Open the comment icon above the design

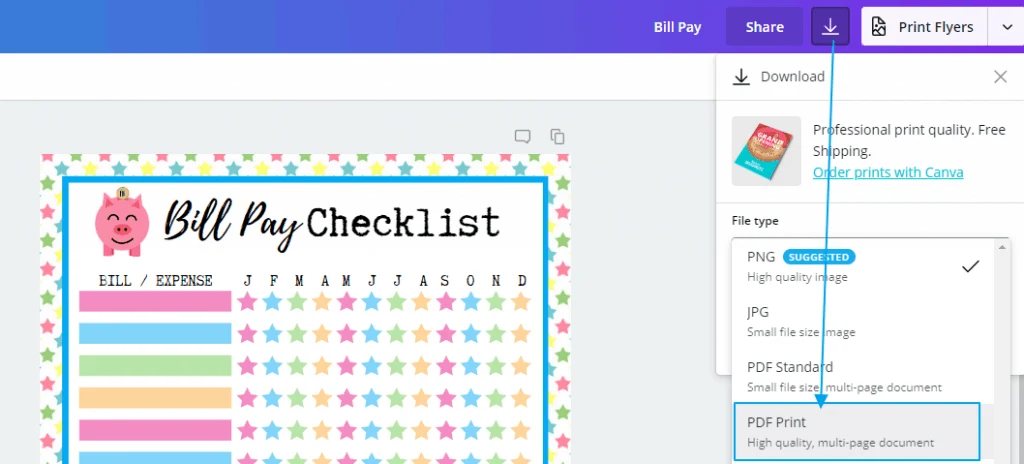point(522,137)
